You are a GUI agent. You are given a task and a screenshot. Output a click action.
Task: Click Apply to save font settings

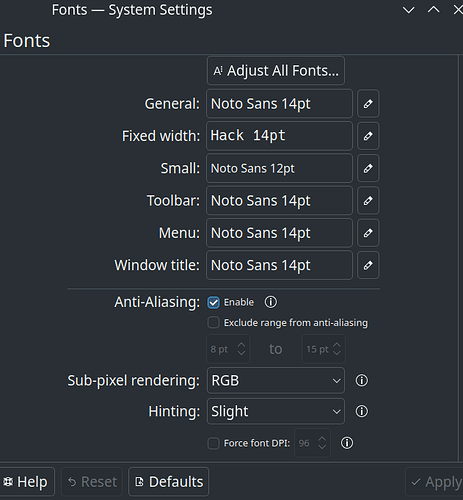point(435,482)
